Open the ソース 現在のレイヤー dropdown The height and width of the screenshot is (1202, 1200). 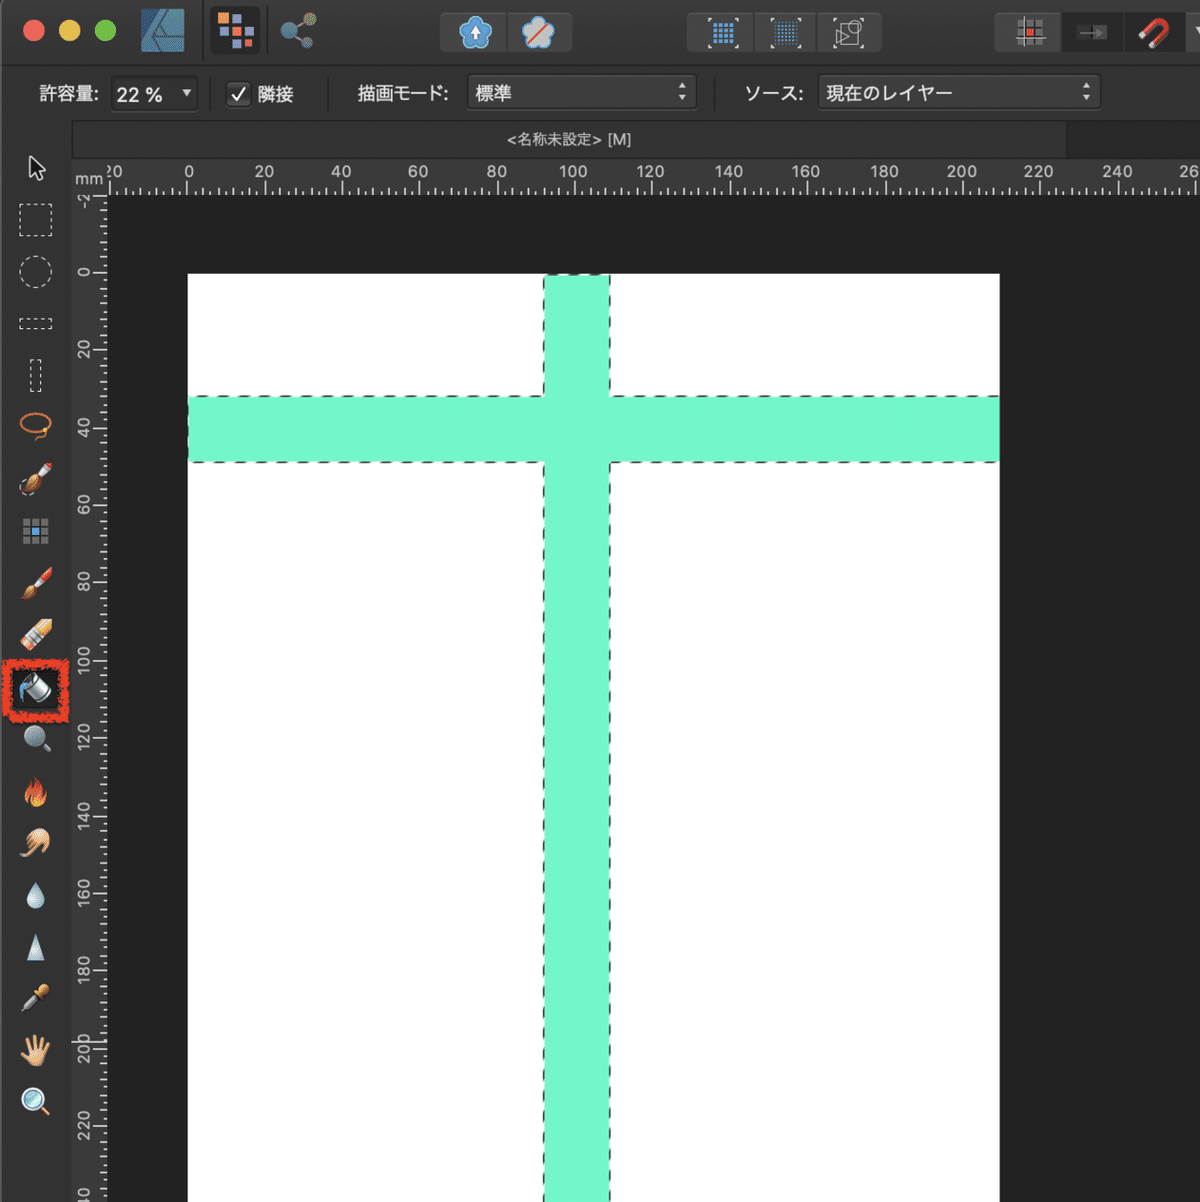tap(959, 93)
